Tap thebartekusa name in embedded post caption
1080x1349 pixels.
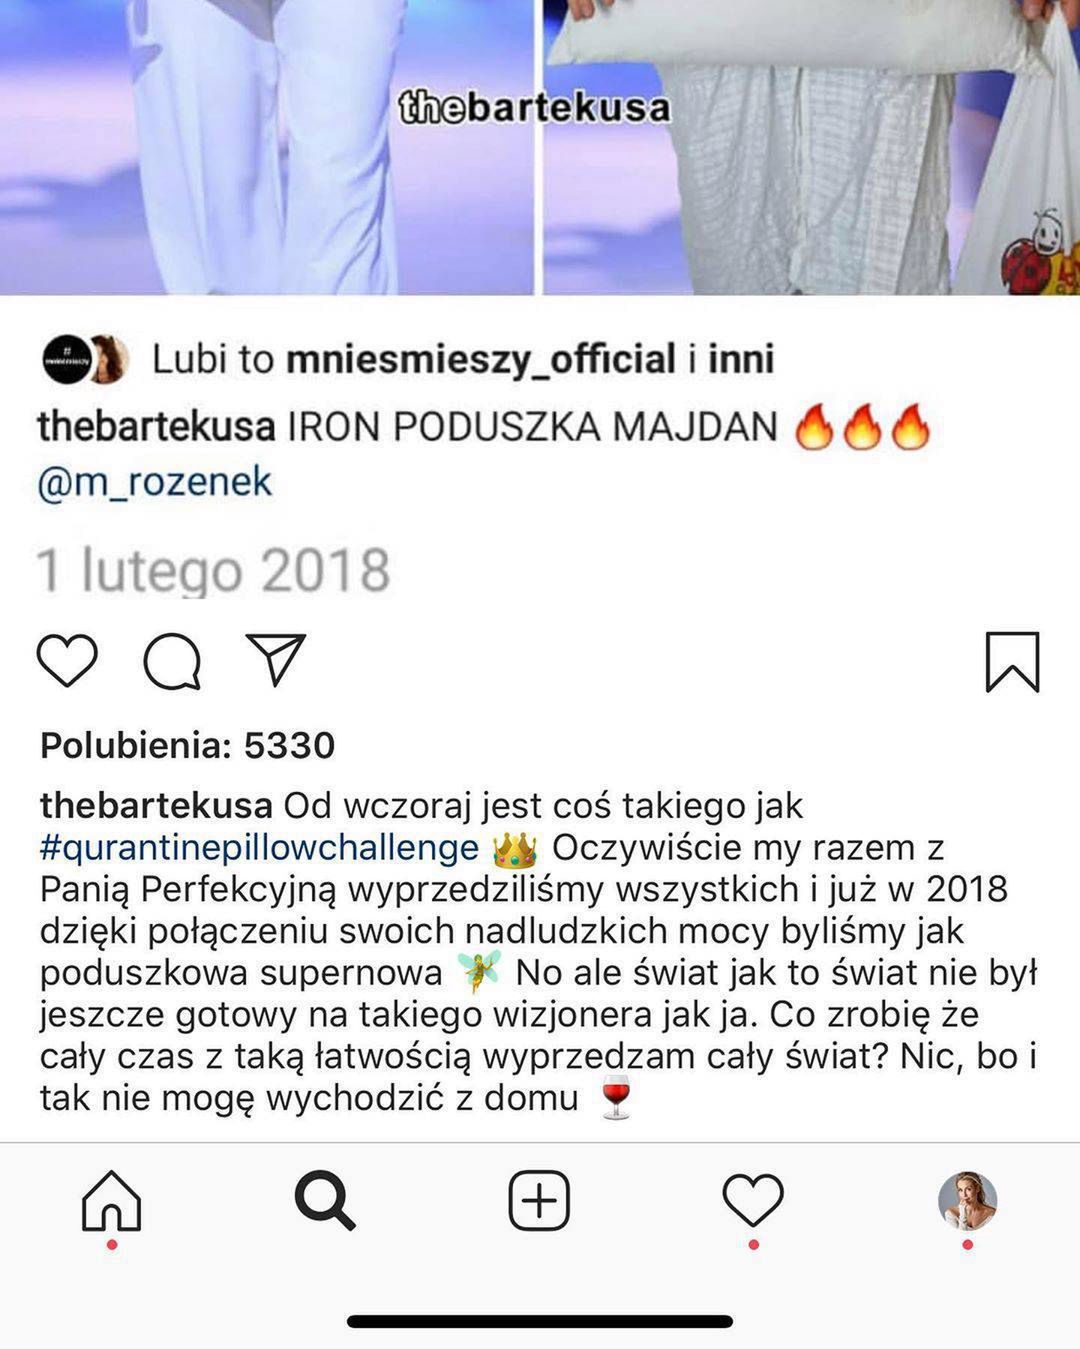[156, 427]
